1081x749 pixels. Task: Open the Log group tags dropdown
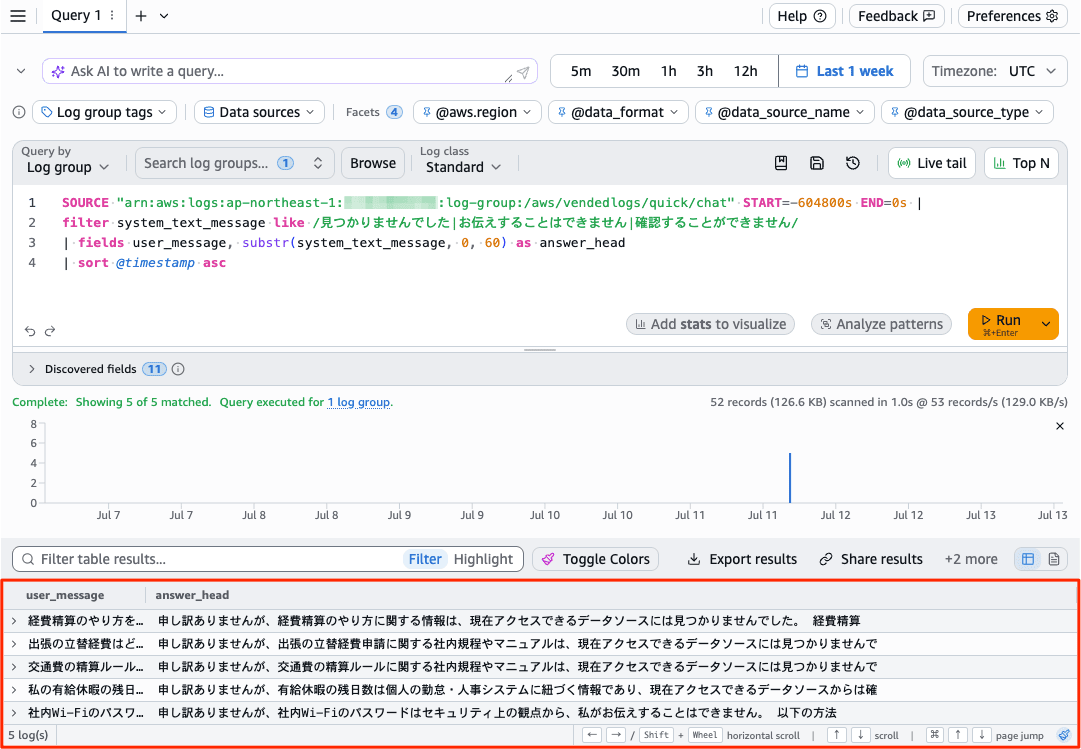pyautogui.click(x=104, y=112)
